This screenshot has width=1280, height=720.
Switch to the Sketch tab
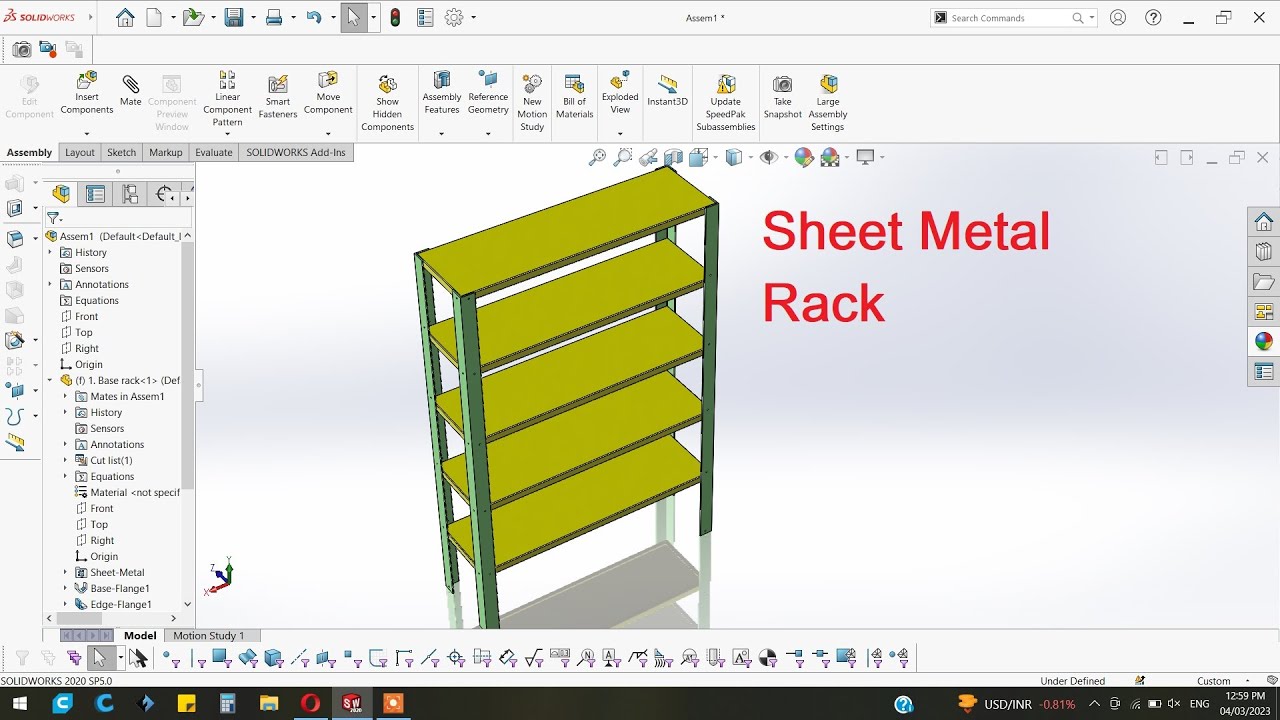pyautogui.click(x=121, y=152)
